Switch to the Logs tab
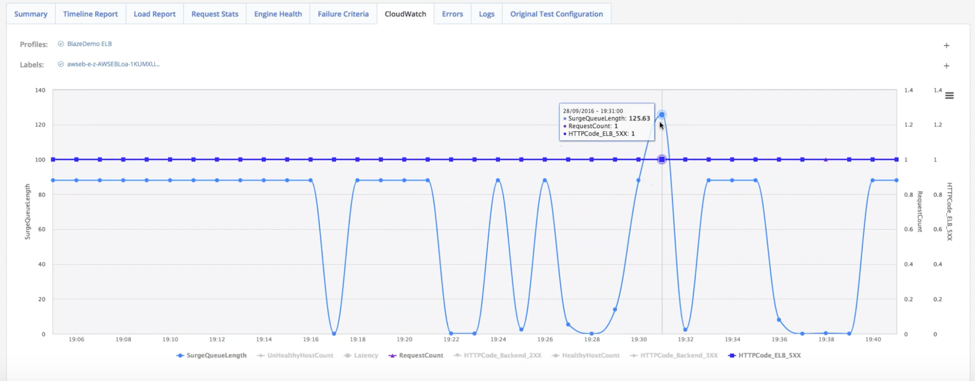Image resolution: width=975 pixels, height=381 pixels. pyautogui.click(x=487, y=14)
